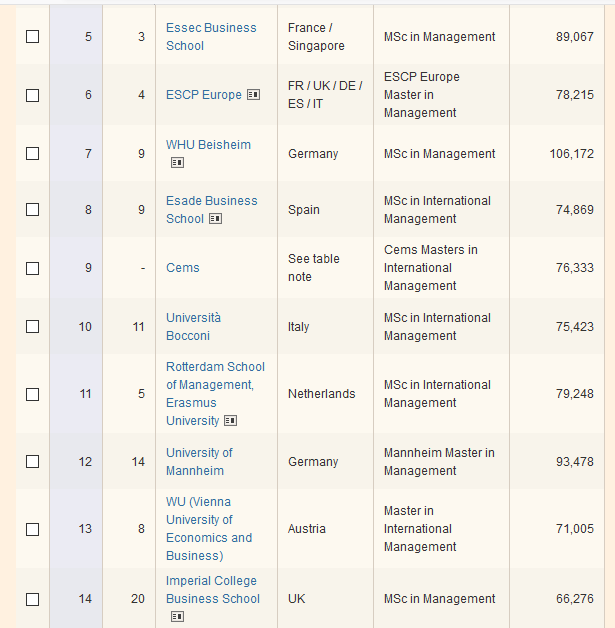Enable the University of Mannheim checkbox

tap(32, 461)
